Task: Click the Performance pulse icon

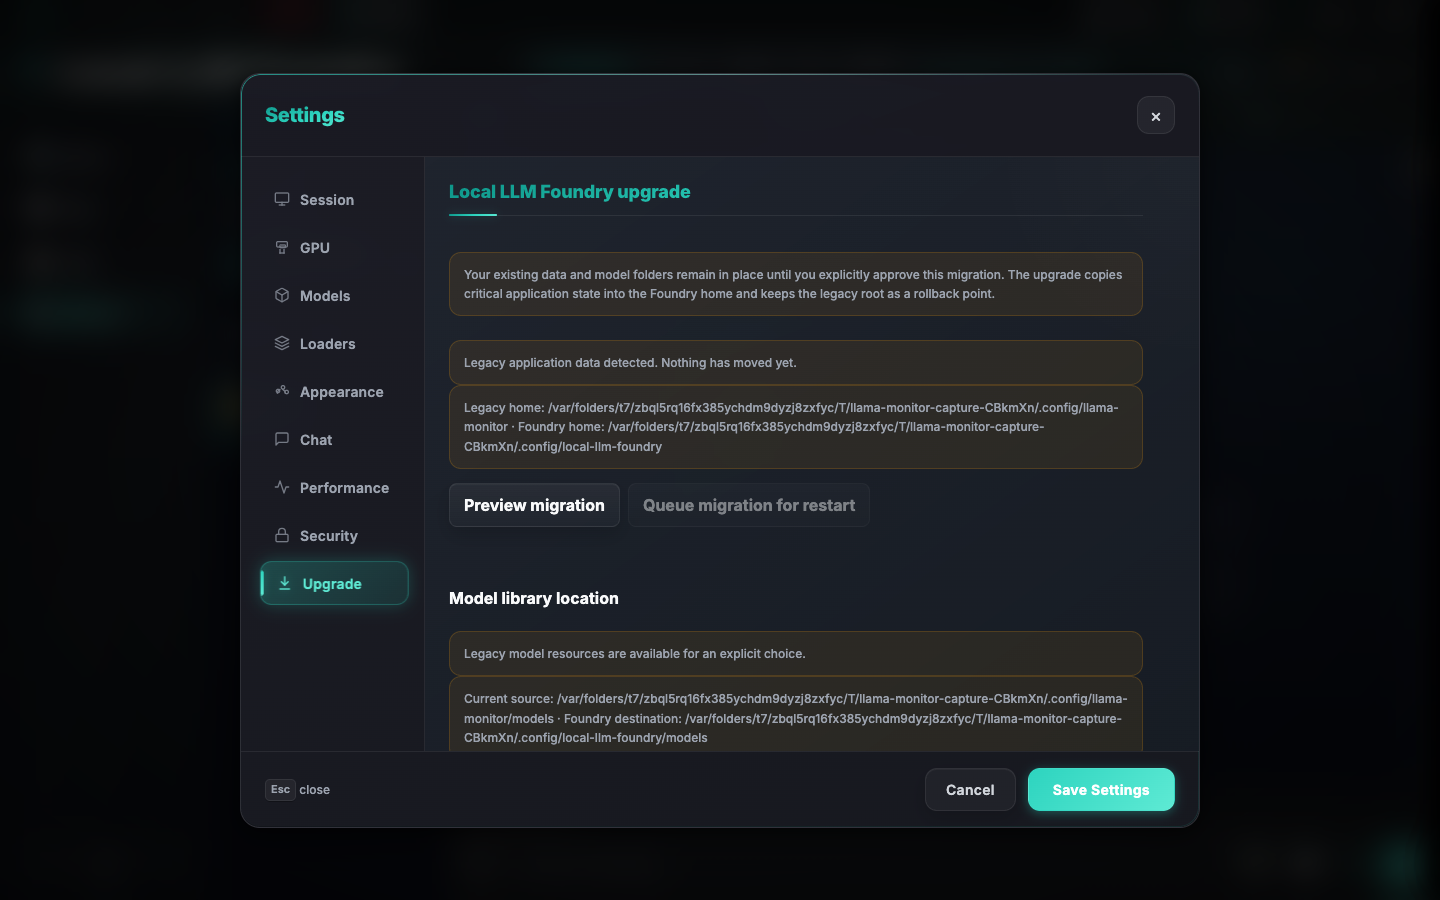Action: [x=282, y=487]
